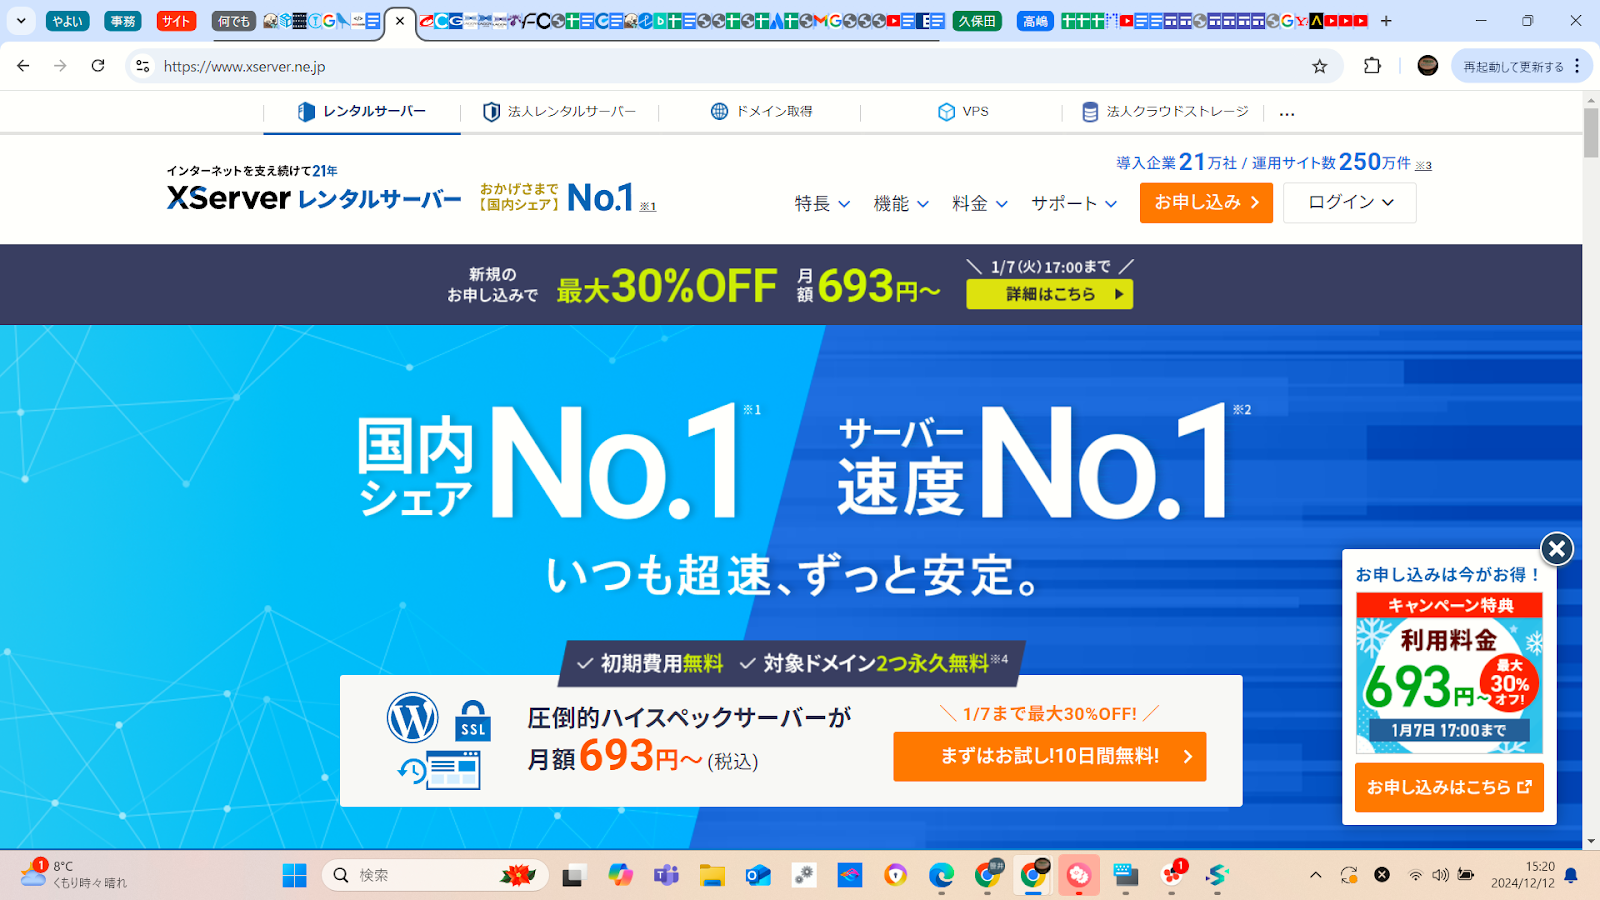
Task: Open Chrome's three-dot menu
Action: pos(1577,66)
